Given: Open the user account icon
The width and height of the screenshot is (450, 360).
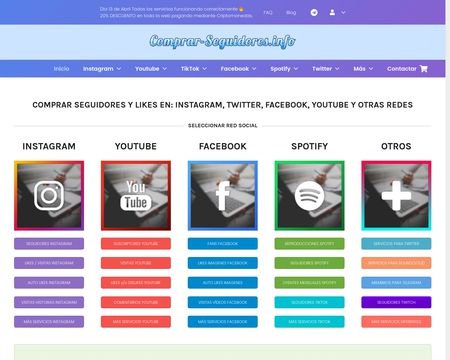Looking at the screenshot, I should (332, 13).
